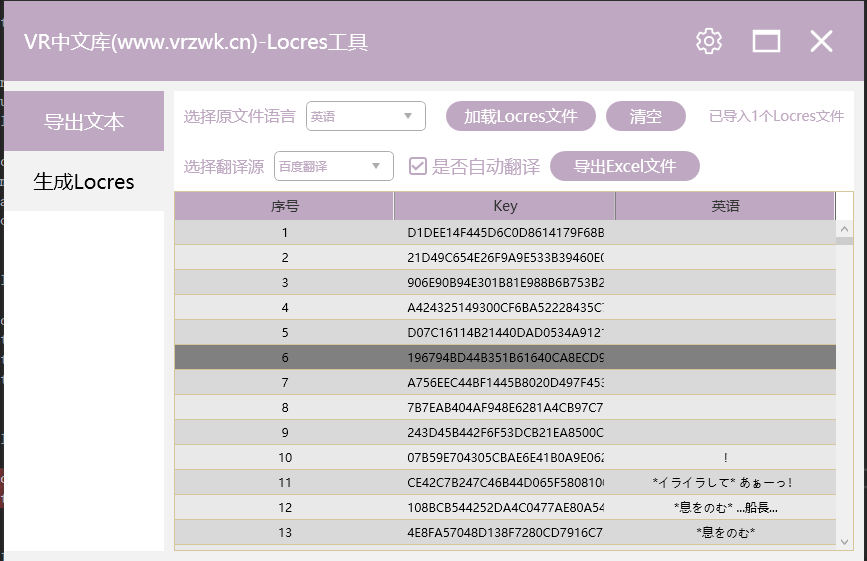Viewport: 867px width, 561px height.
Task: Open settings via the gear icon
Action: (709, 41)
